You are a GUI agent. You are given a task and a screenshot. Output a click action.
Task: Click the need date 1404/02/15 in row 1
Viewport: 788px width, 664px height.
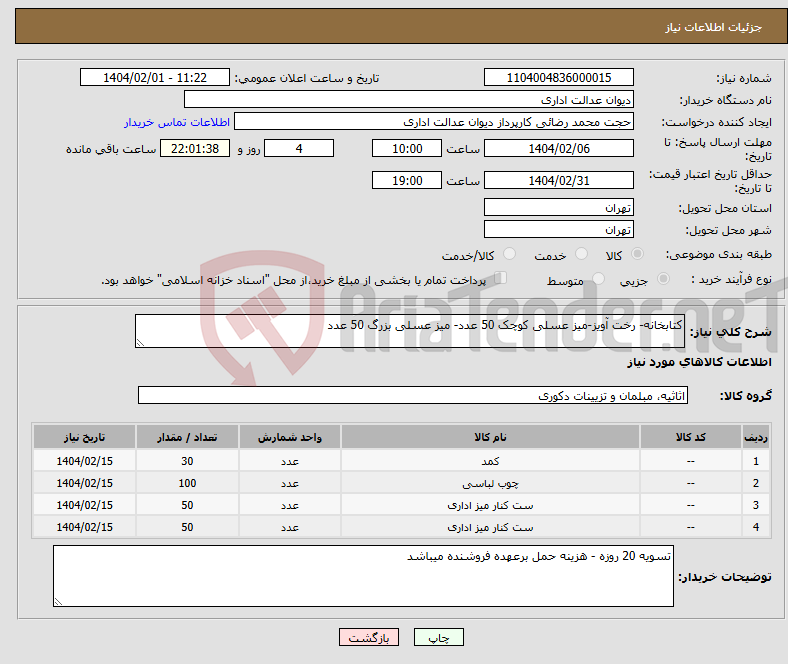click(x=84, y=461)
